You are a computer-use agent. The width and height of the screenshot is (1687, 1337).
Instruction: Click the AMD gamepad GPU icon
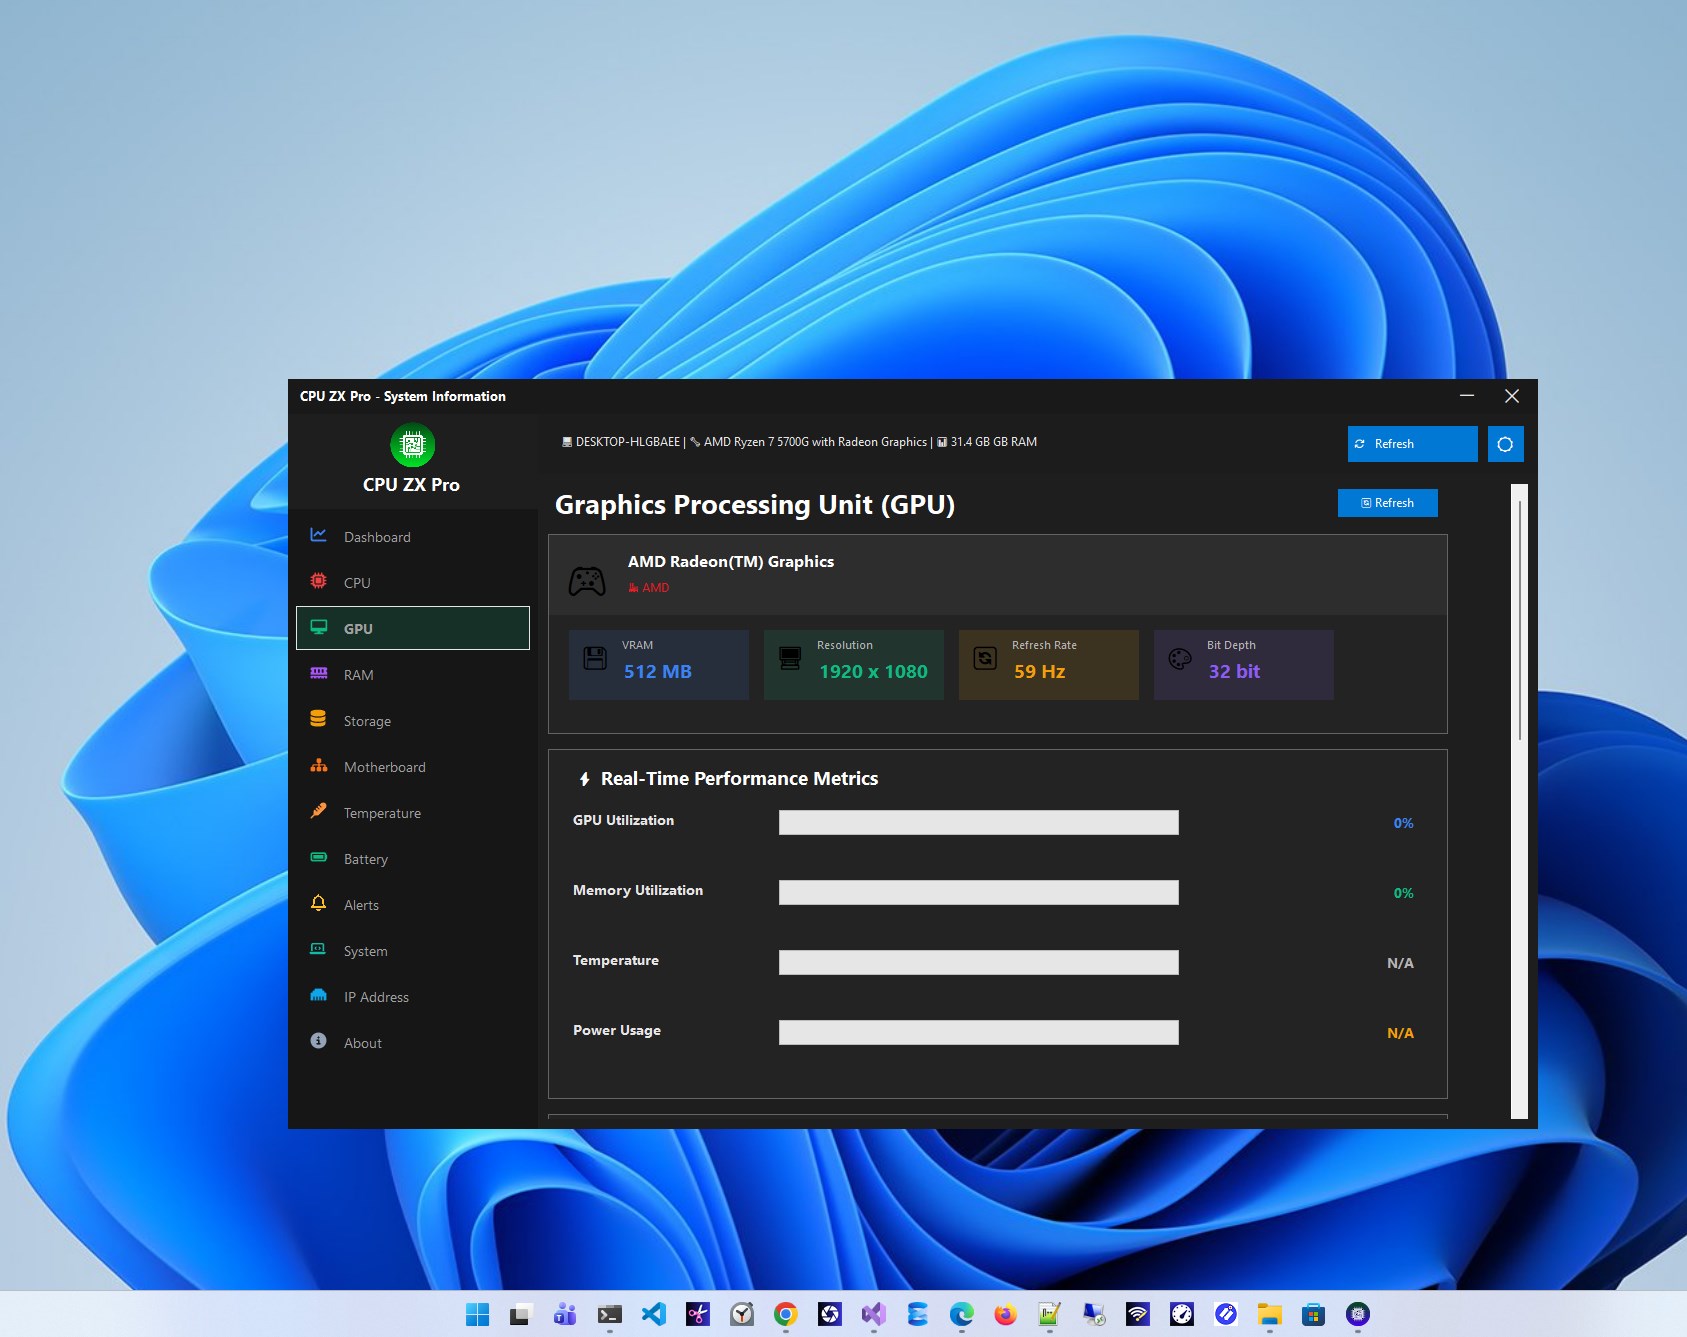(x=586, y=580)
